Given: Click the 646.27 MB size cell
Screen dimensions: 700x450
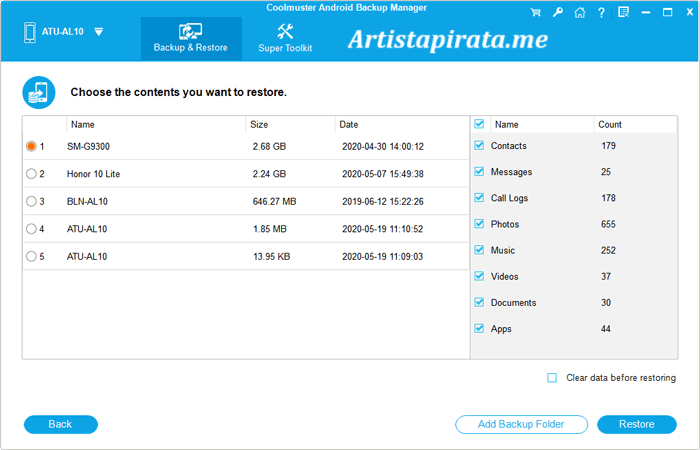Looking at the screenshot, I should click(x=275, y=202).
